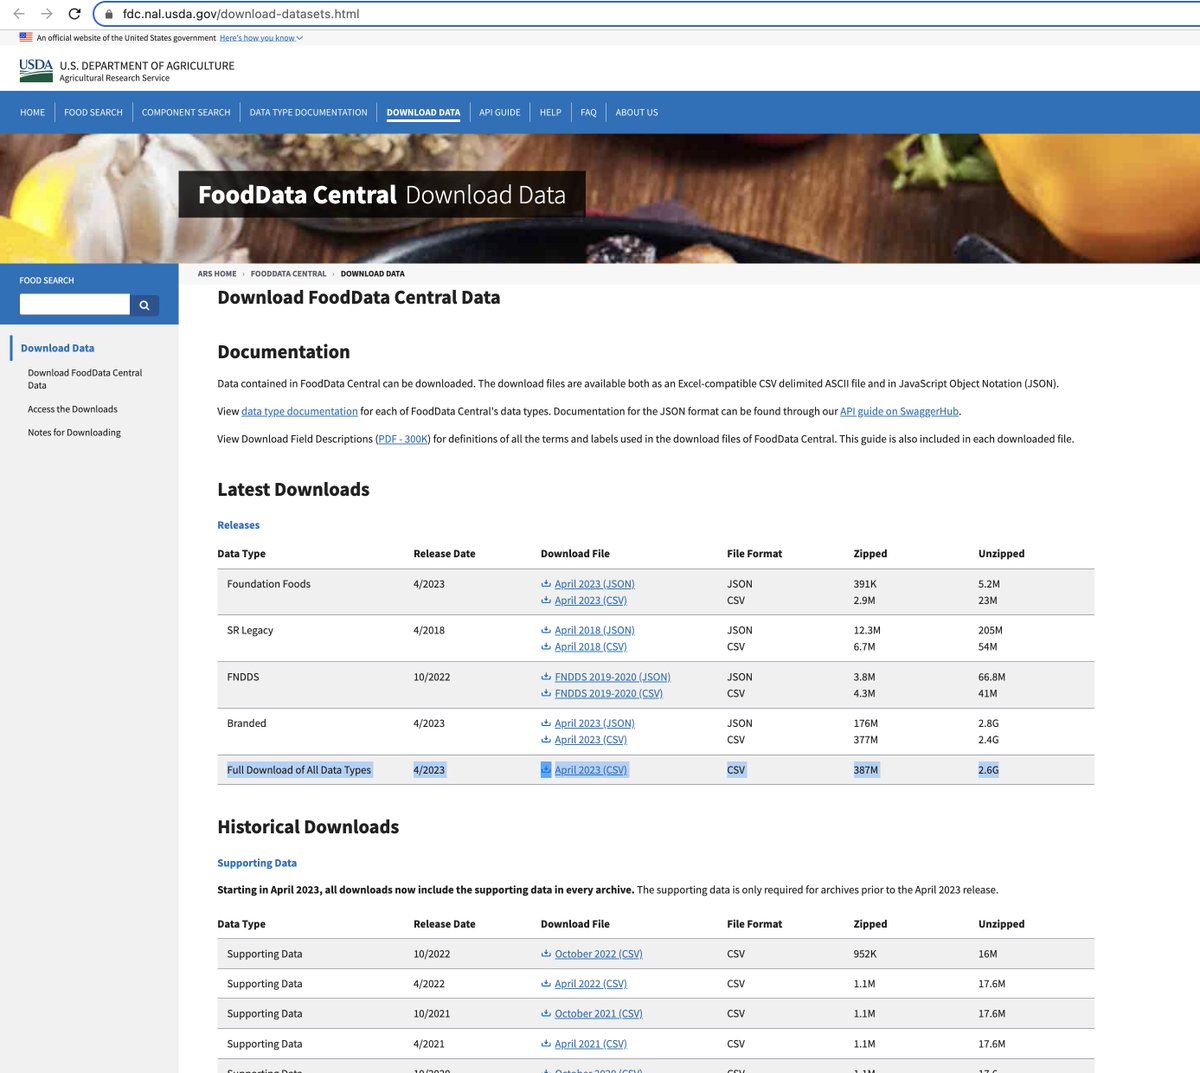Click the FoodData Central Download Data banner title
1200x1073 pixels.
(382, 195)
